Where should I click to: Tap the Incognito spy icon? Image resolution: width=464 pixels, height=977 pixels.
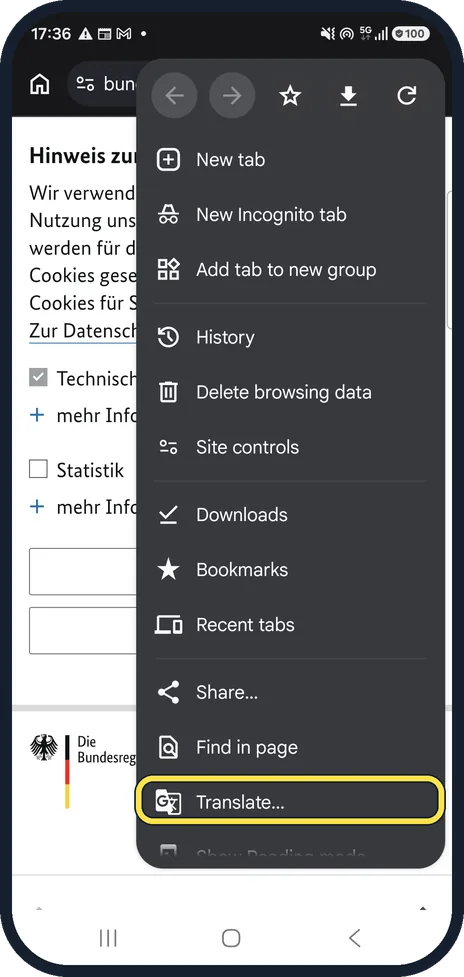[168, 215]
